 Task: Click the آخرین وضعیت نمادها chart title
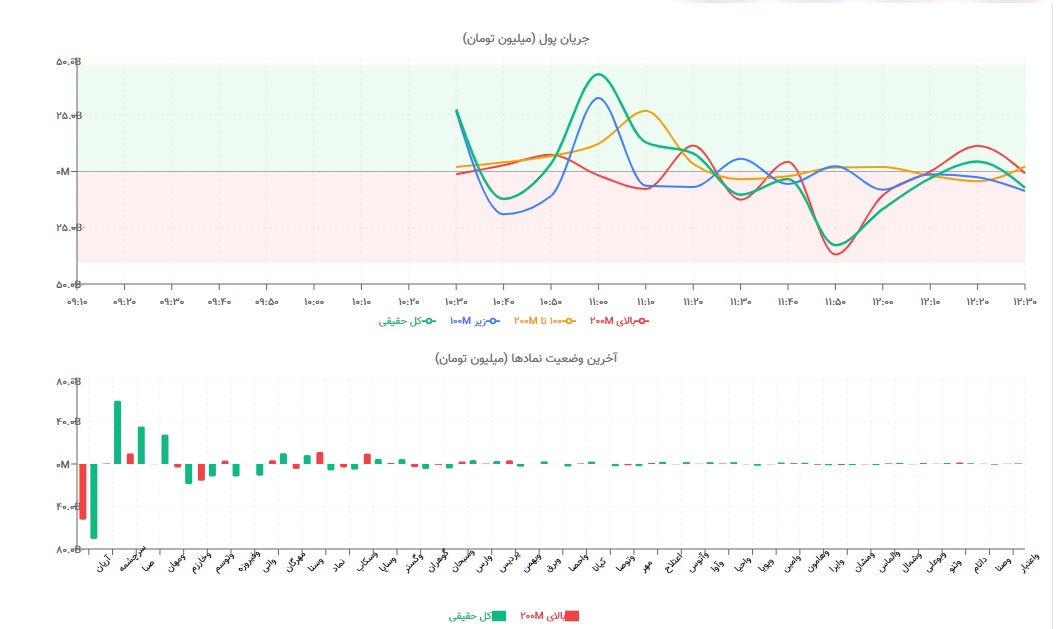pyautogui.click(x=526, y=358)
